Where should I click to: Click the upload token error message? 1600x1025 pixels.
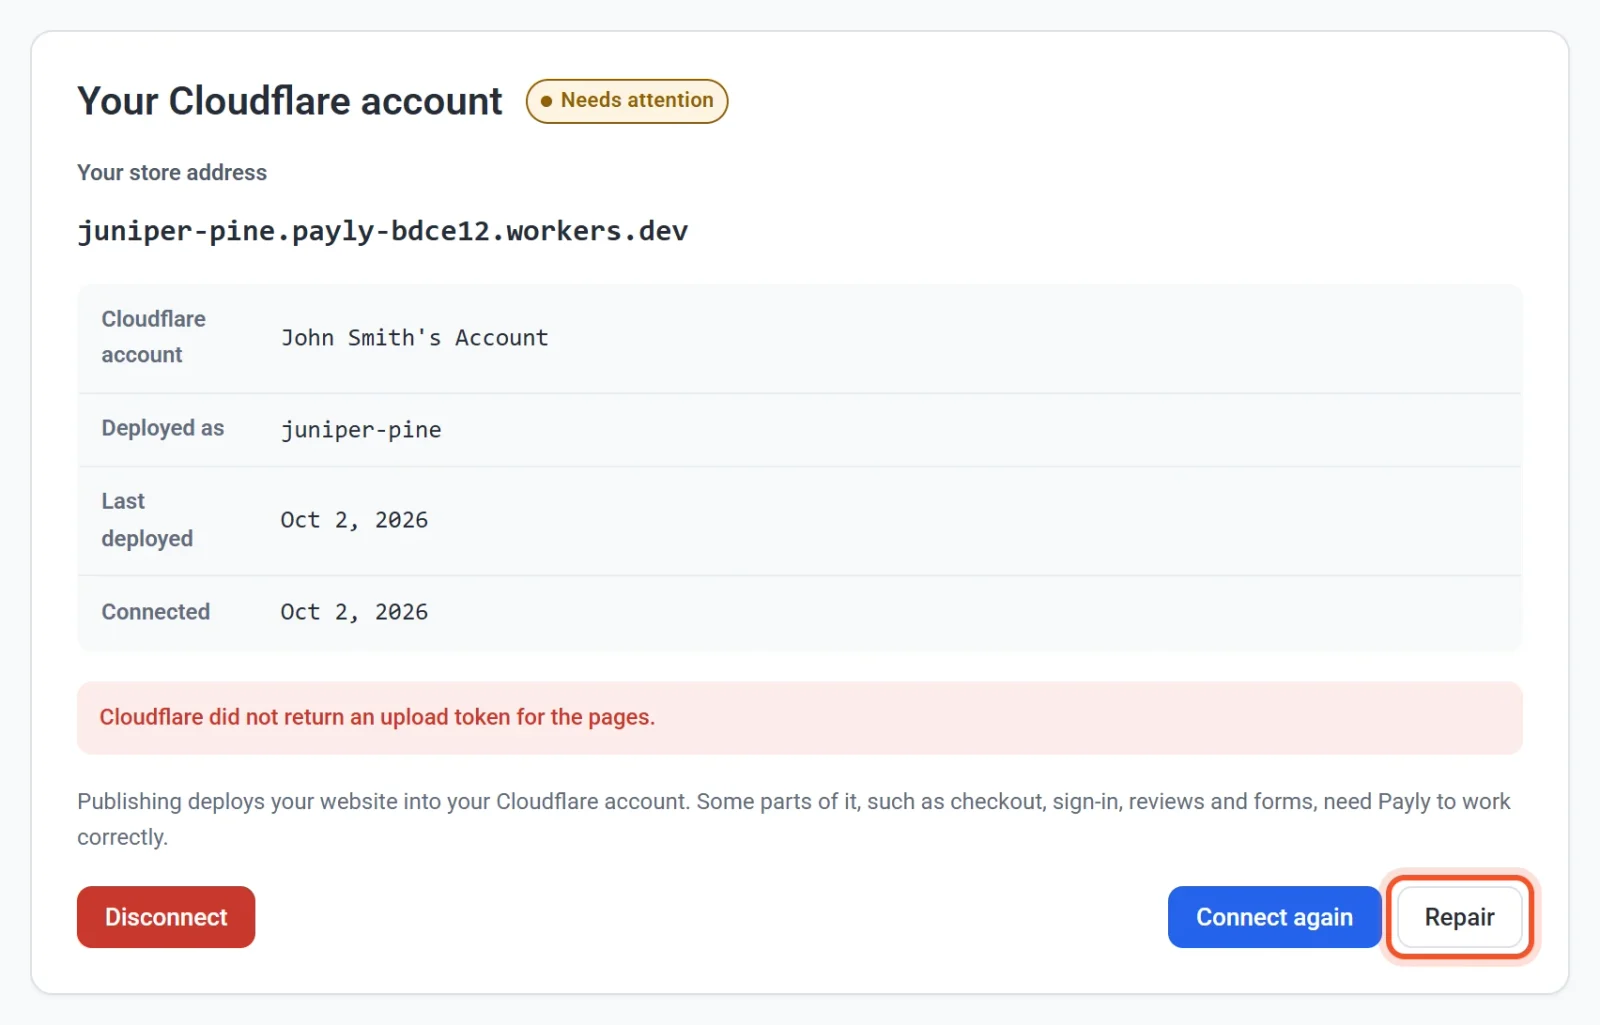800,718
